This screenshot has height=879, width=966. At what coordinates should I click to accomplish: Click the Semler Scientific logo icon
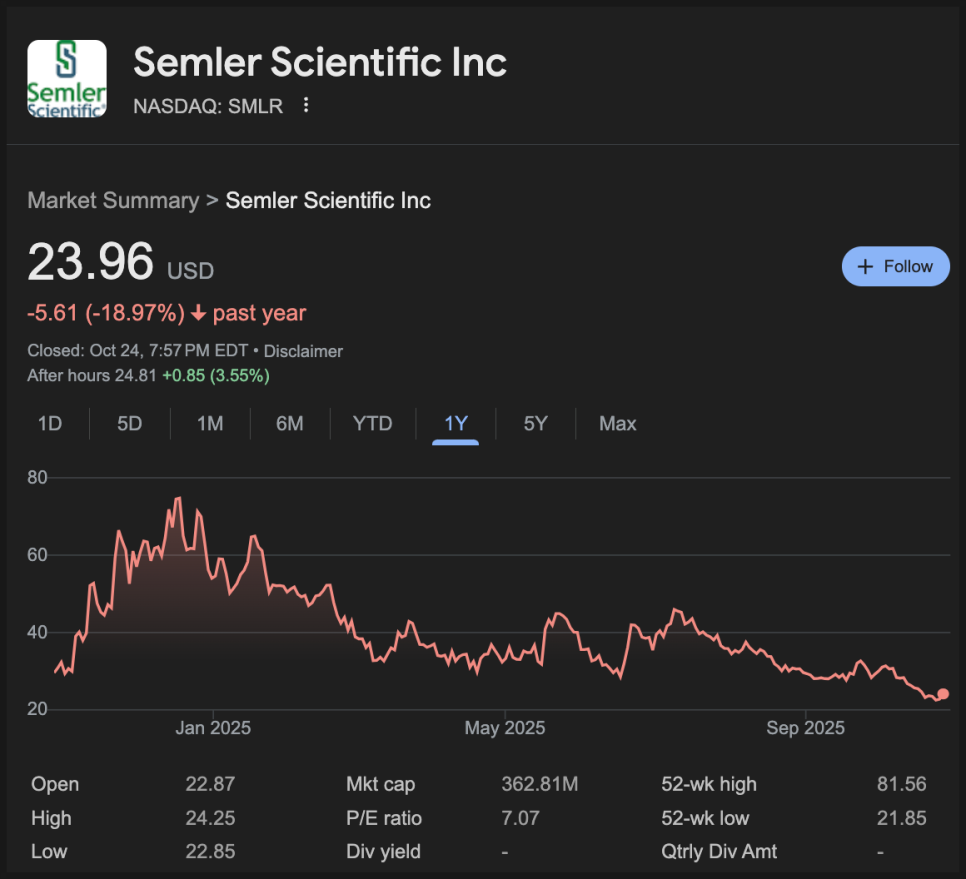67,79
